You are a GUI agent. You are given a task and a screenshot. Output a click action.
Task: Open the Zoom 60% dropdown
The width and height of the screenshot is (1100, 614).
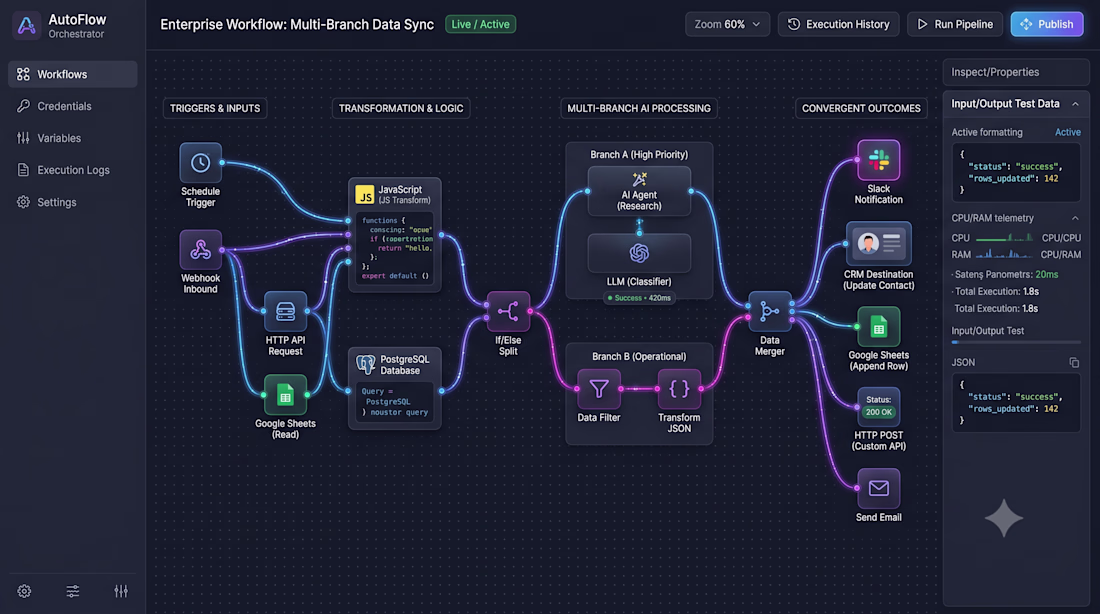(x=727, y=25)
